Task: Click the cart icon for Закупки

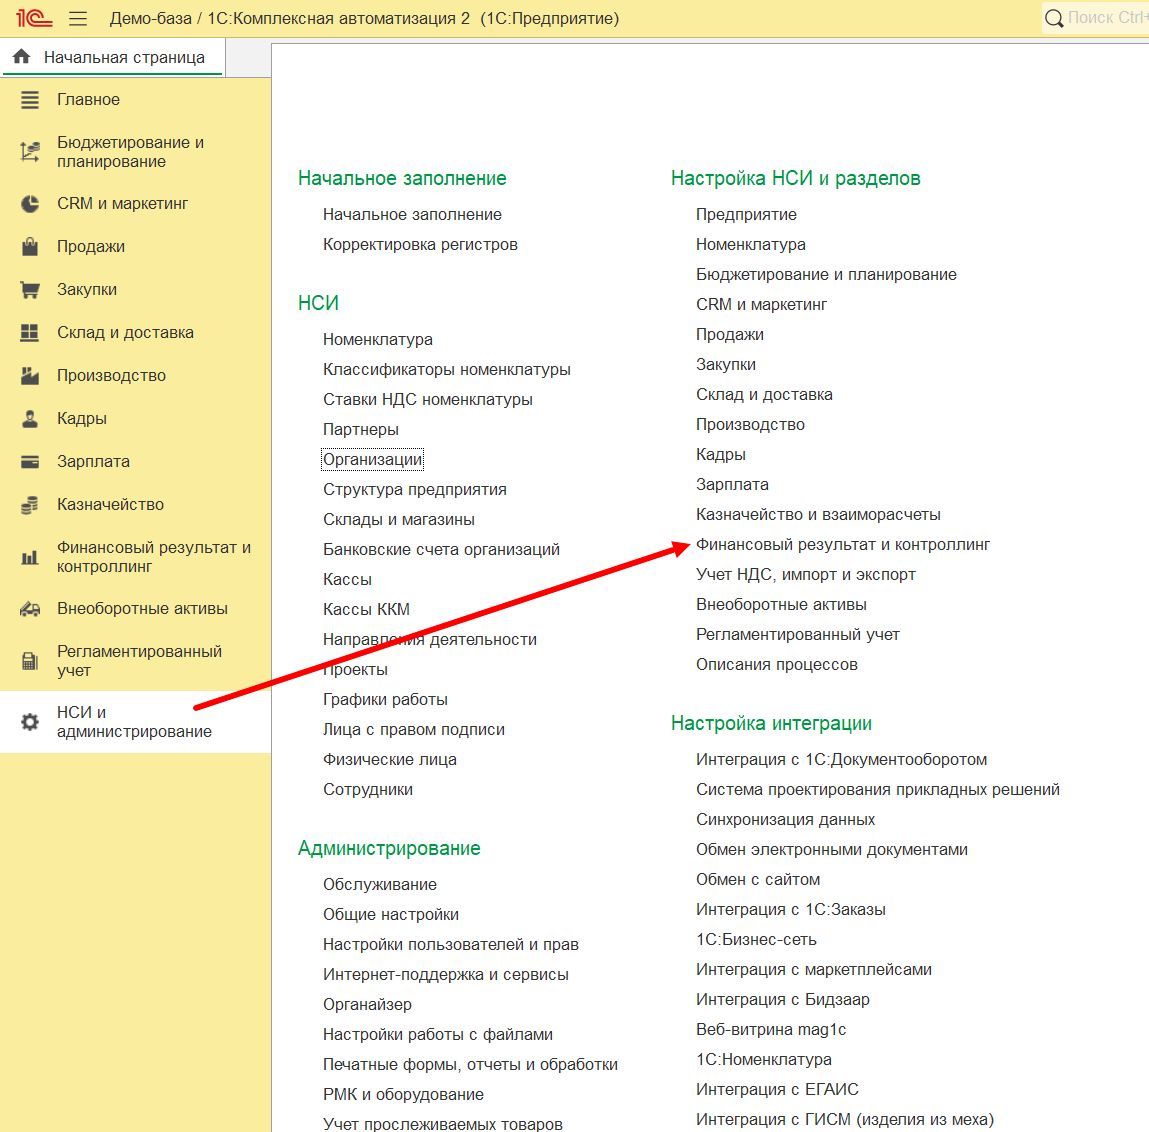Action: 30,290
